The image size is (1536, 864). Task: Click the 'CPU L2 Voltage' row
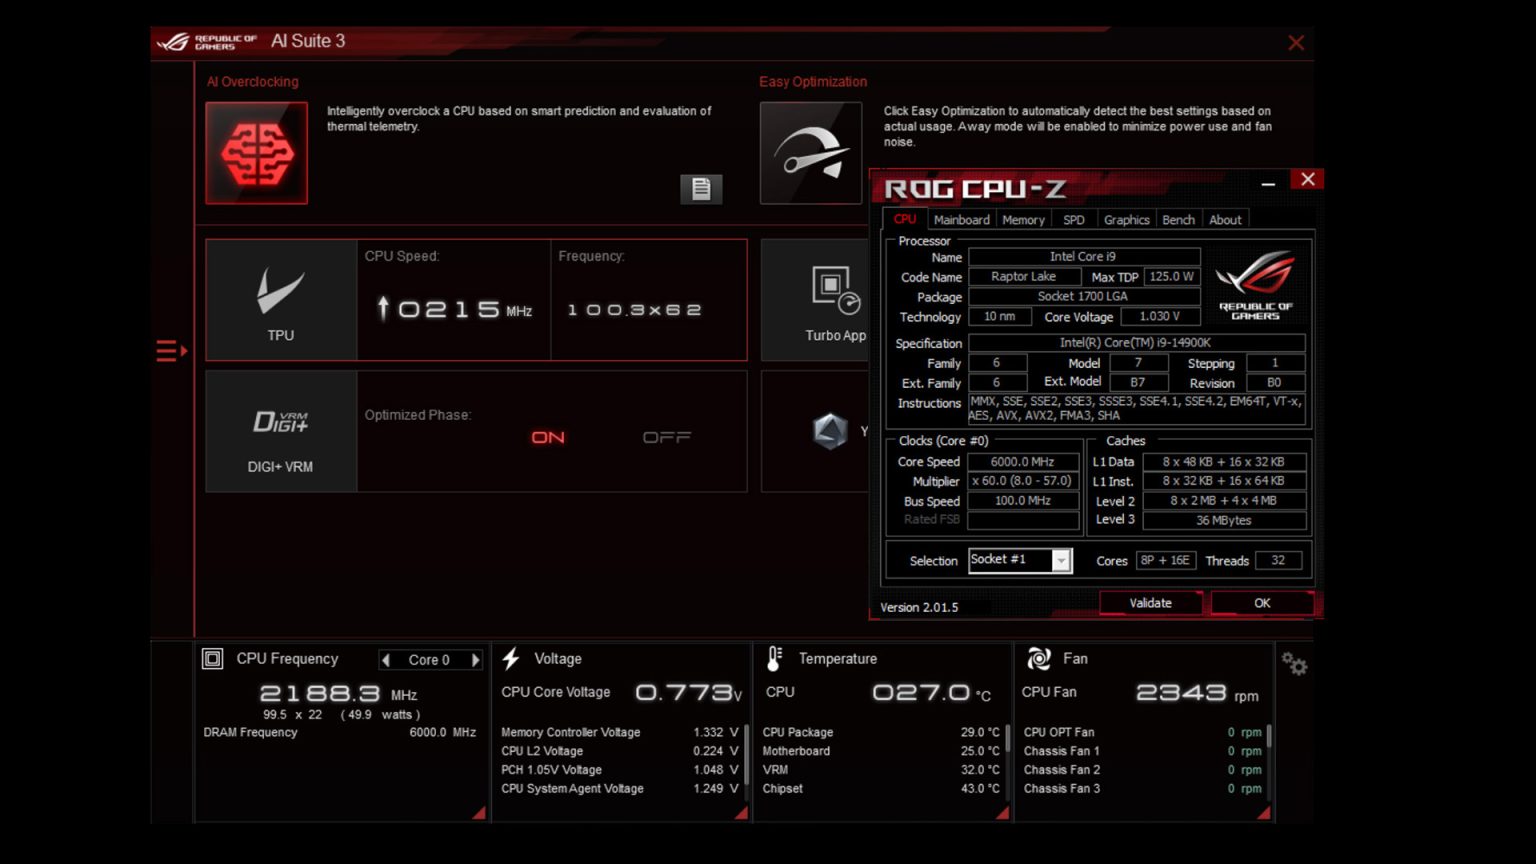coord(620,751)
